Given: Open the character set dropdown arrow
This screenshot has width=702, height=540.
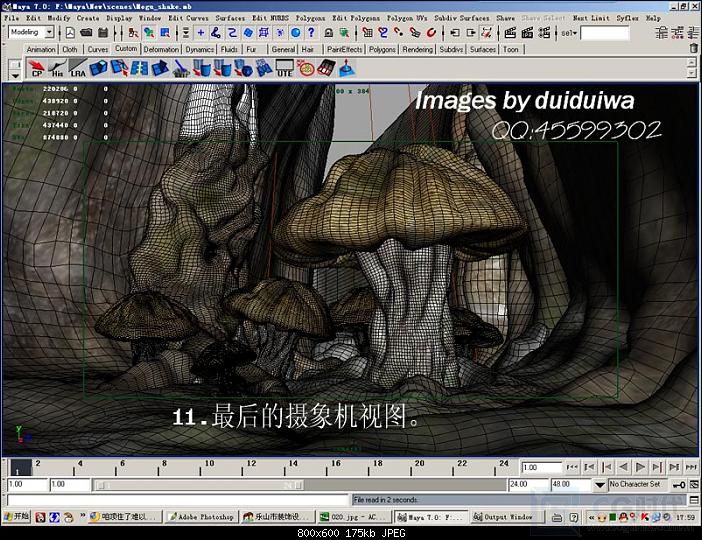Looking at the screenshot, I should pos(600,485).
